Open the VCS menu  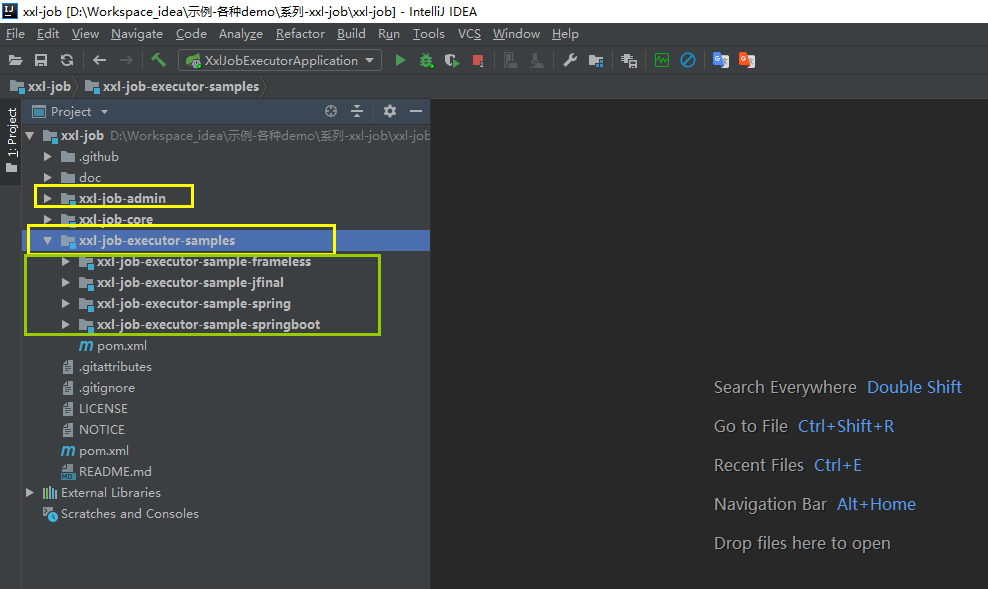point(469,34)
